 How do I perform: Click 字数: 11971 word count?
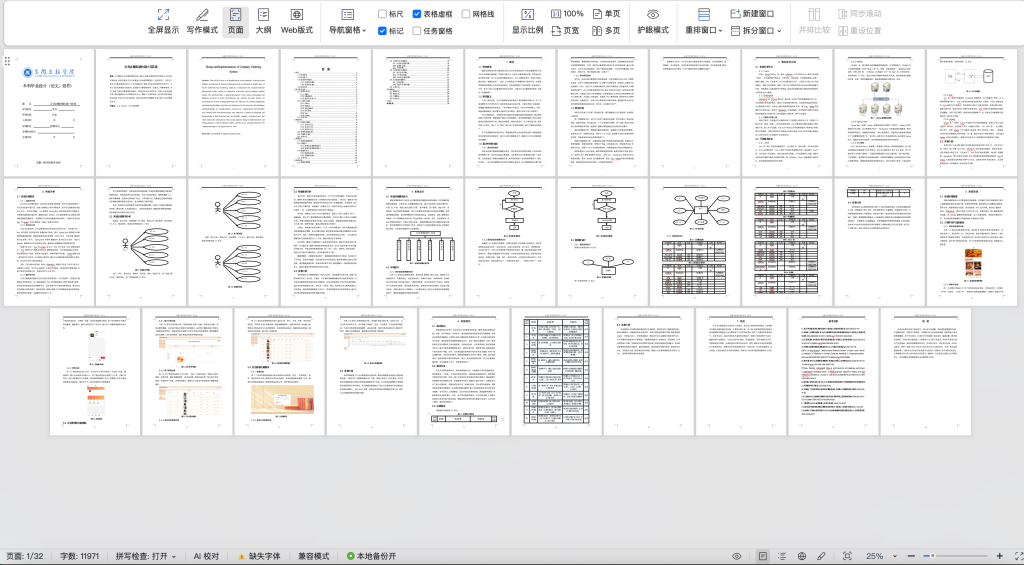80,557
